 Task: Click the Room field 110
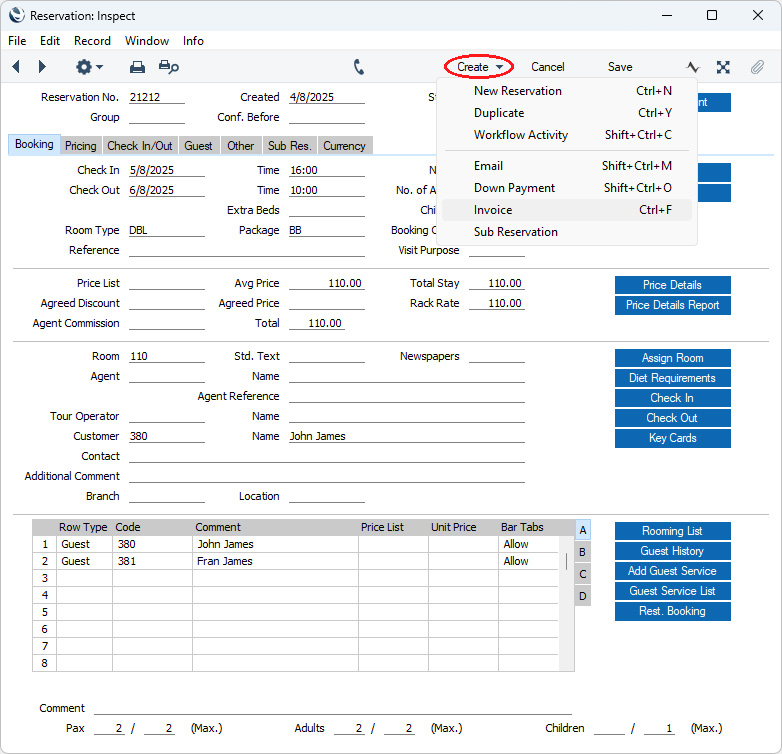click(167, 357)
